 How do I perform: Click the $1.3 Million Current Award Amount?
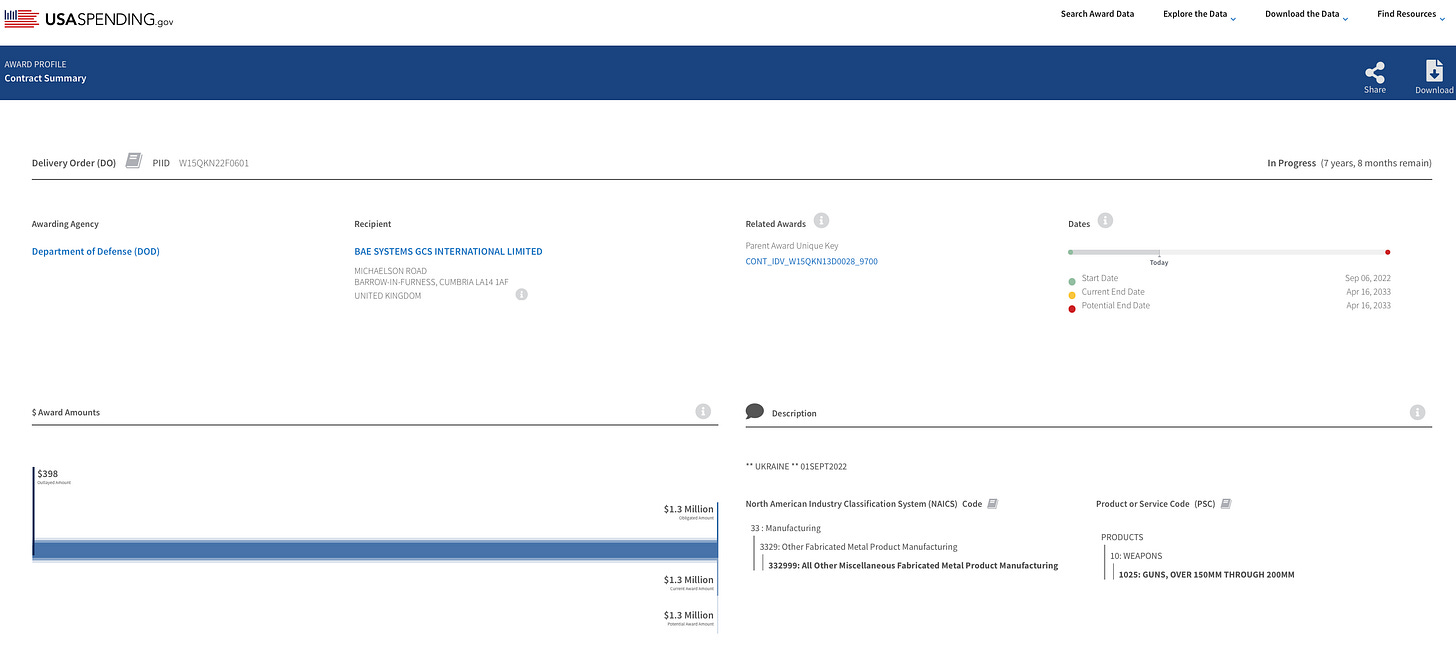(x=688, y=582)
